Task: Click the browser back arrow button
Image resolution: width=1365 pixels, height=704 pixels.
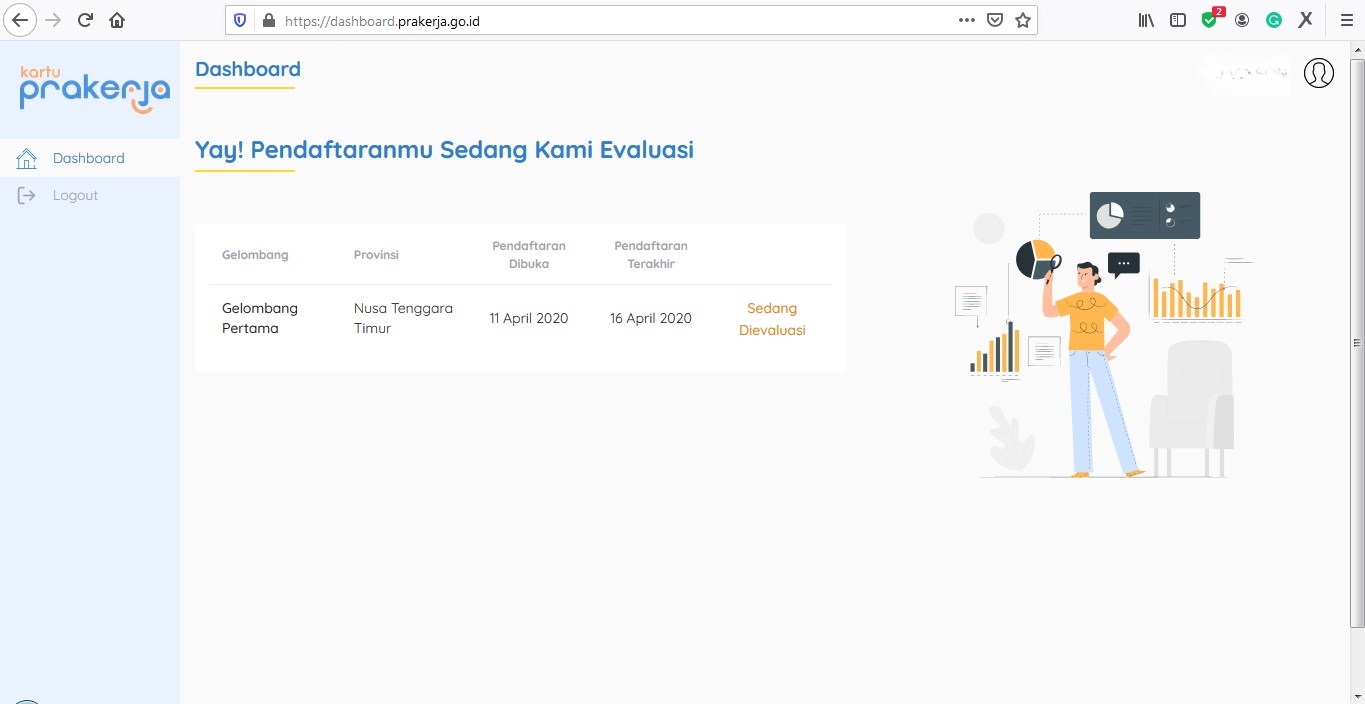Action: tap(20, 20)
